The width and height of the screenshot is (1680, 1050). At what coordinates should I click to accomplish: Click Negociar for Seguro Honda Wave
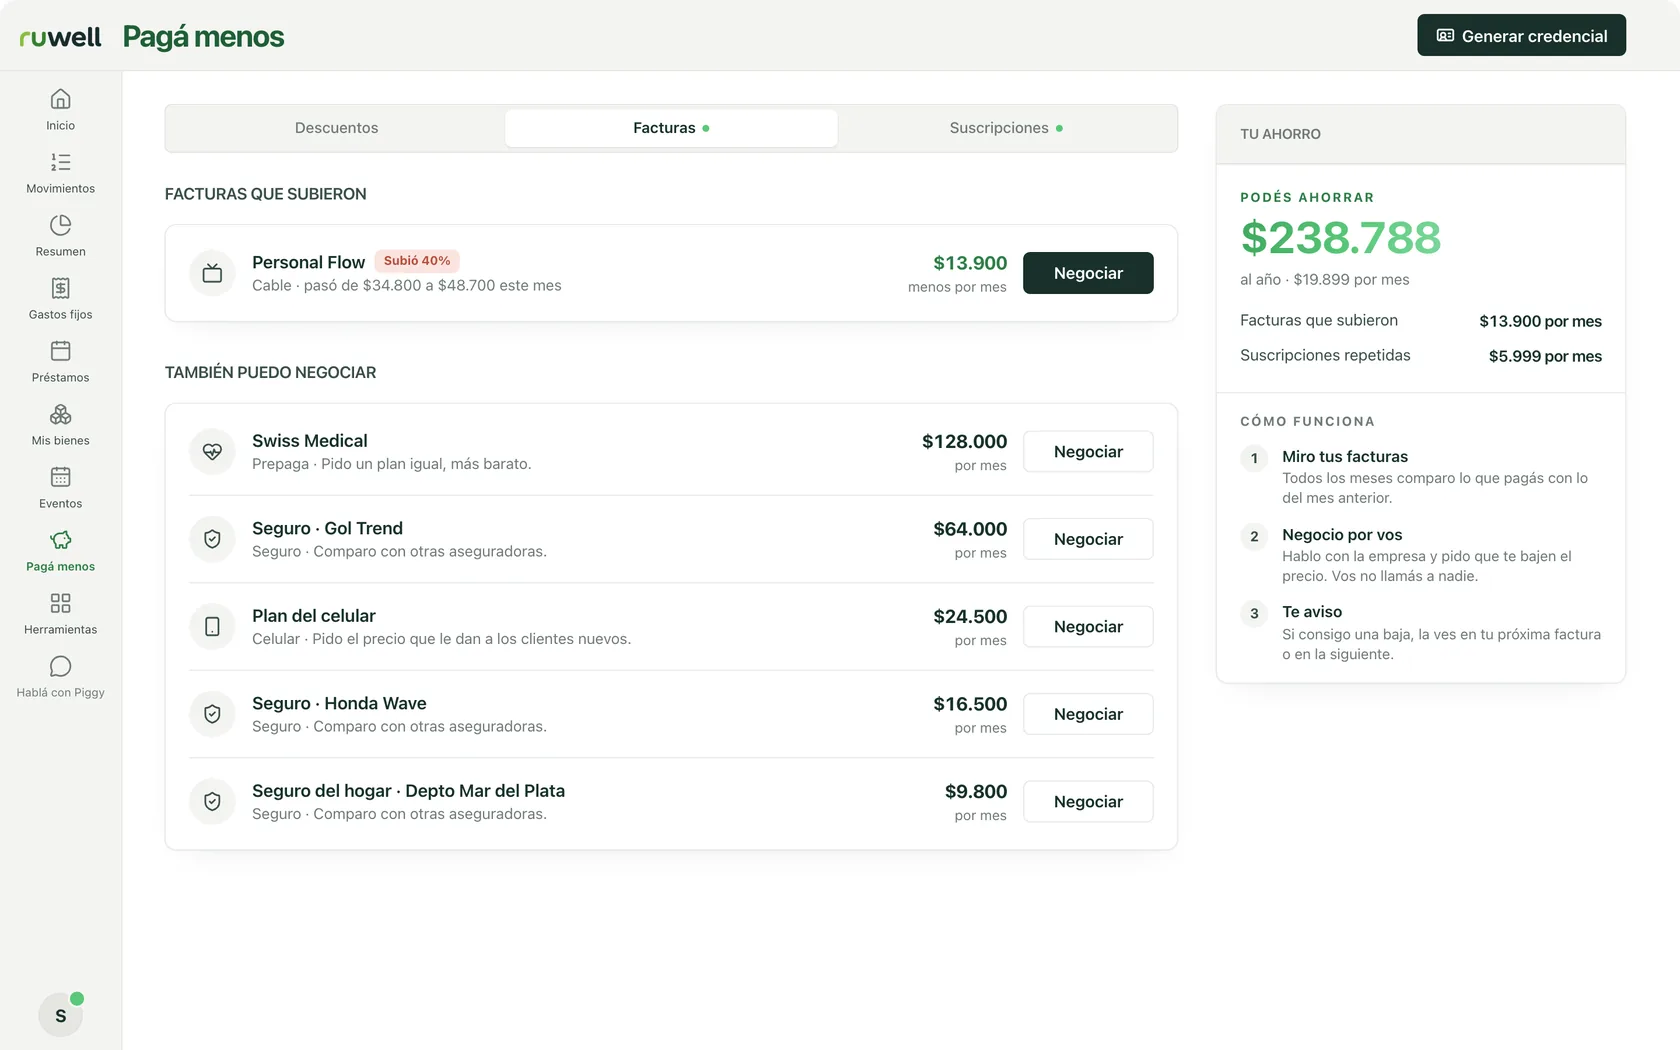[x=1088, y=714]
